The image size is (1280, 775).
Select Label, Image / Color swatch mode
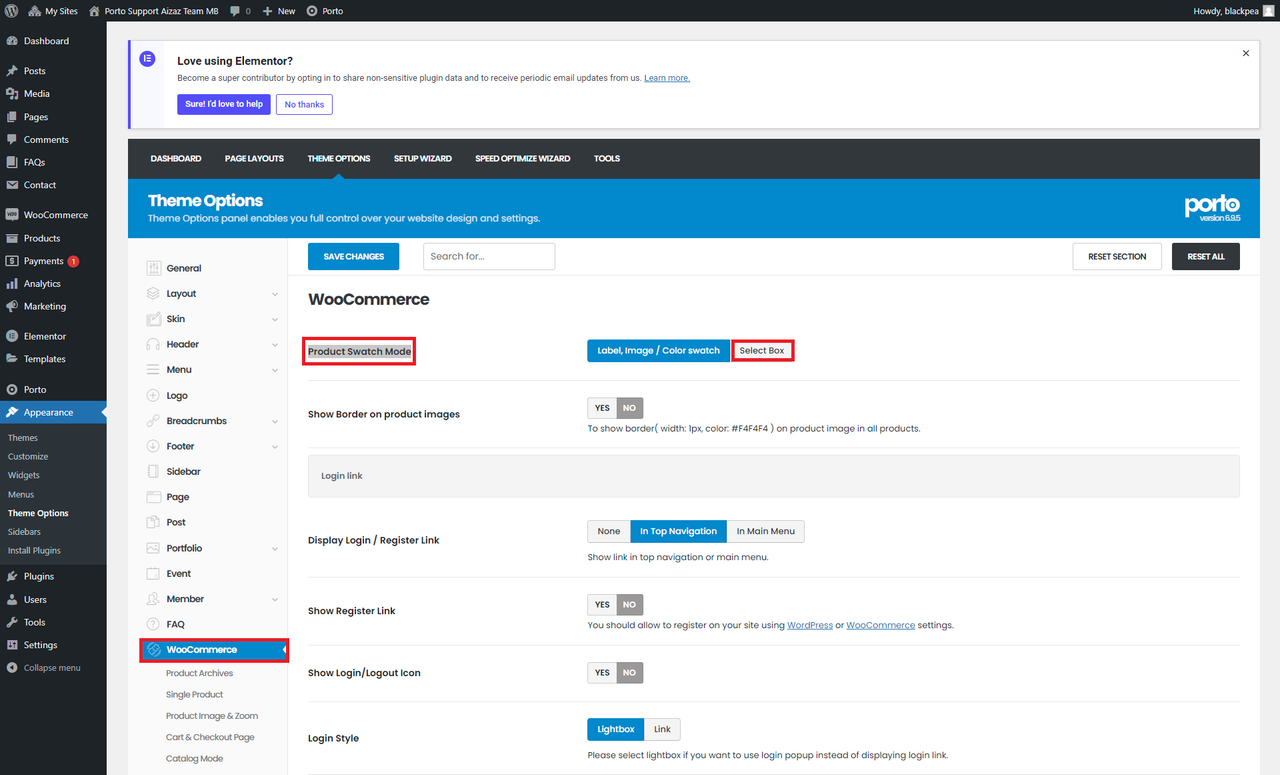click(x=658, y=351)
